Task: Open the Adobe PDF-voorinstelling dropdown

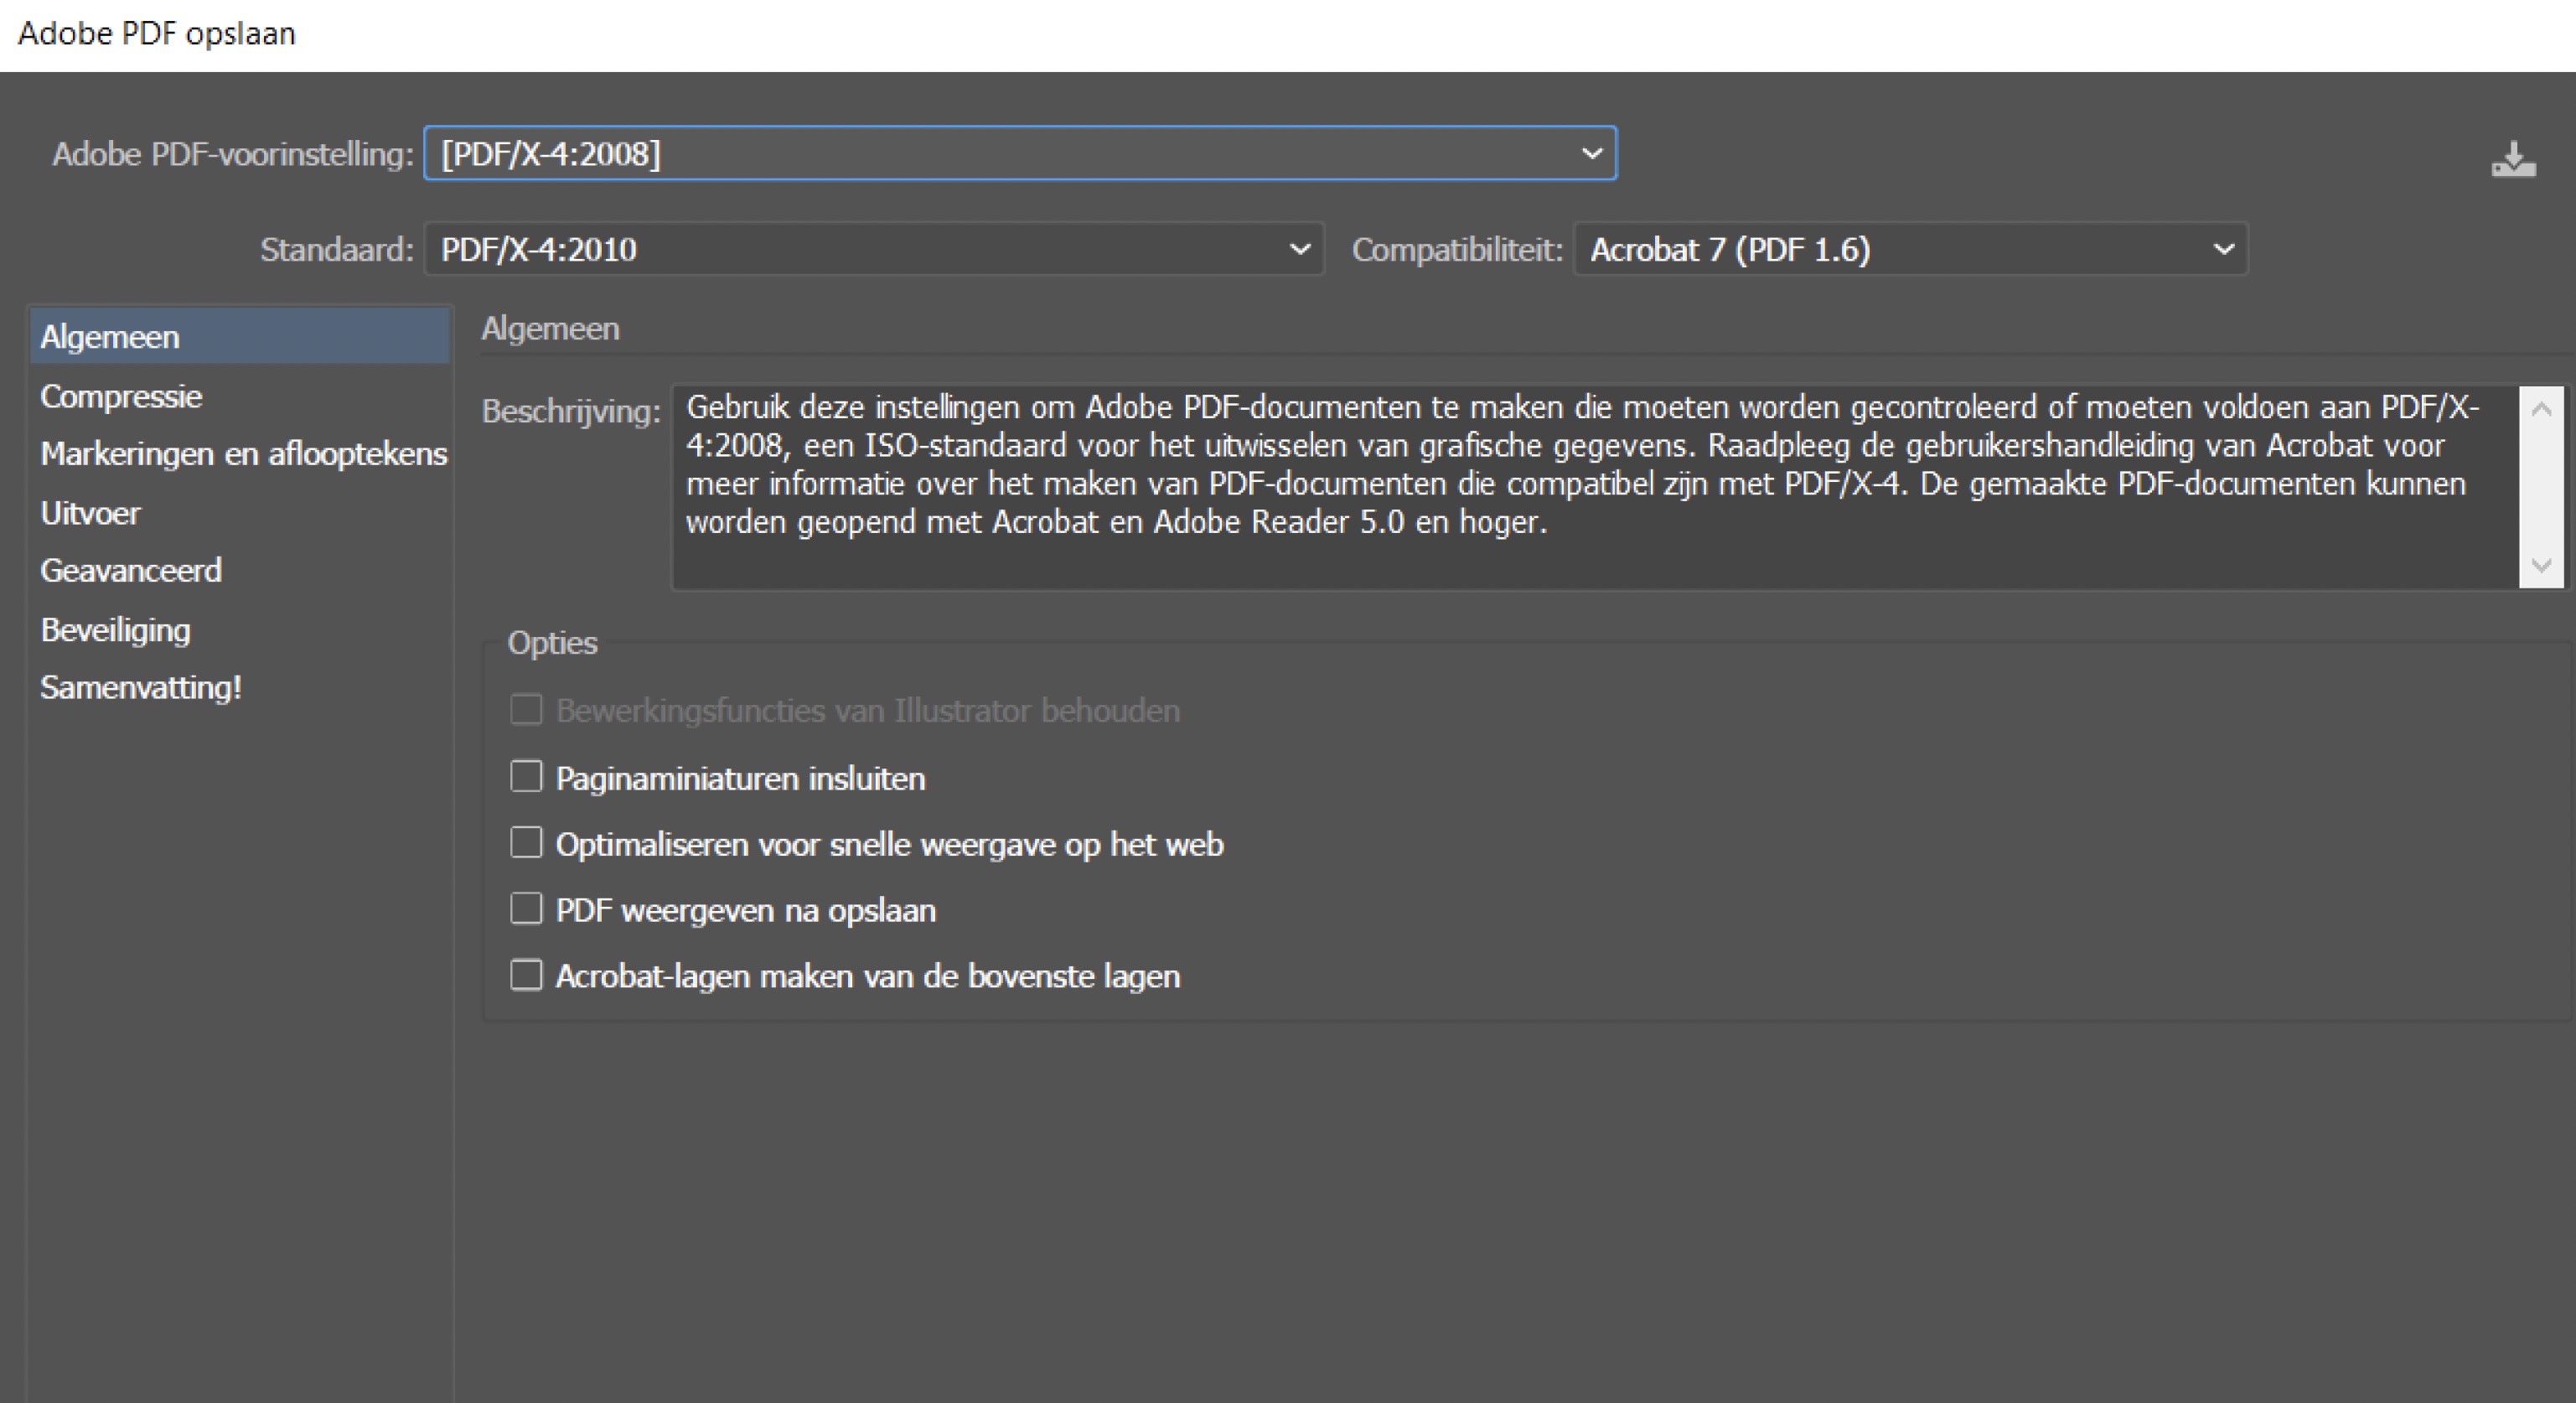Action: 1020,153
